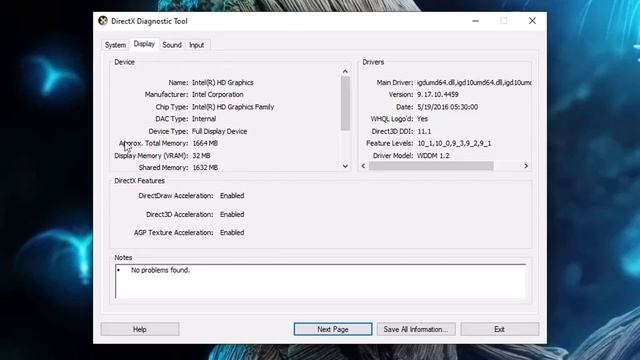Viewport: 640px width, 360px height.
Task: Close the DirectX Diagnostic Tool window
Action: coord(532,21)
